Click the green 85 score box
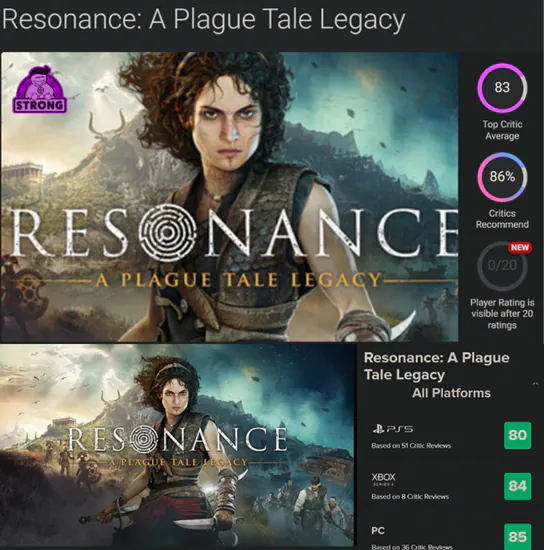544x550 pixels. (517, 536)
